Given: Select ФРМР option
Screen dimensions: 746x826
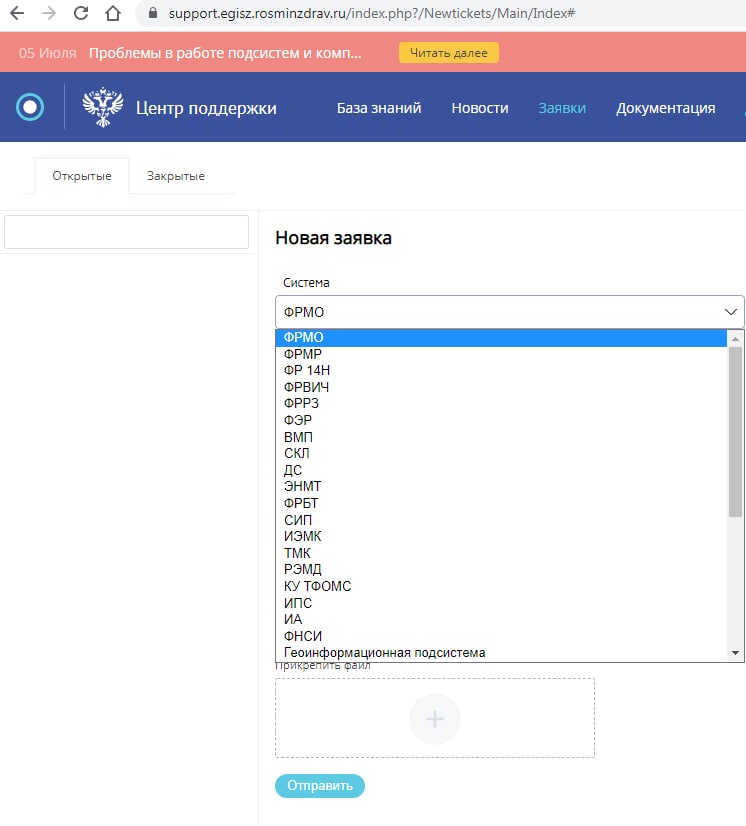Looking at the screenshot, I should click(x=501, y=354).
